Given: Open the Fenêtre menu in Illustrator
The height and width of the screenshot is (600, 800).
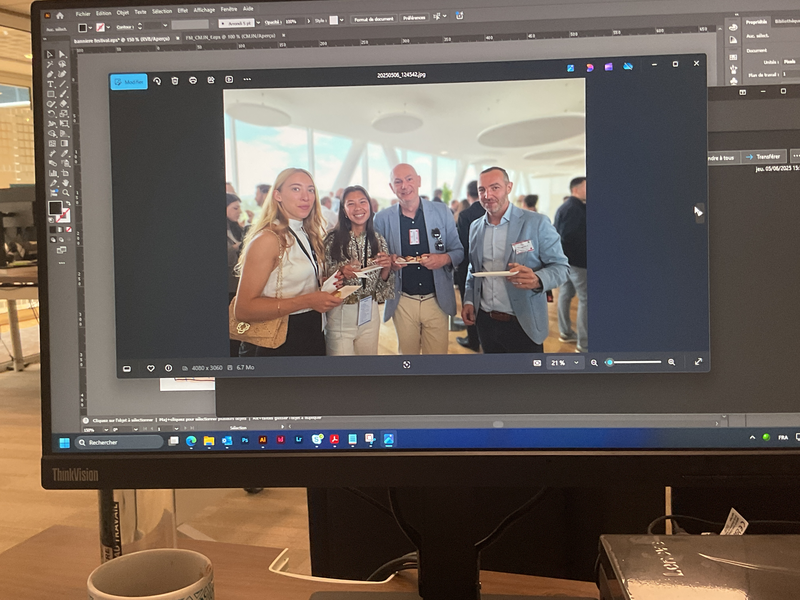Looking at the screenshot, I should point(227,9).
